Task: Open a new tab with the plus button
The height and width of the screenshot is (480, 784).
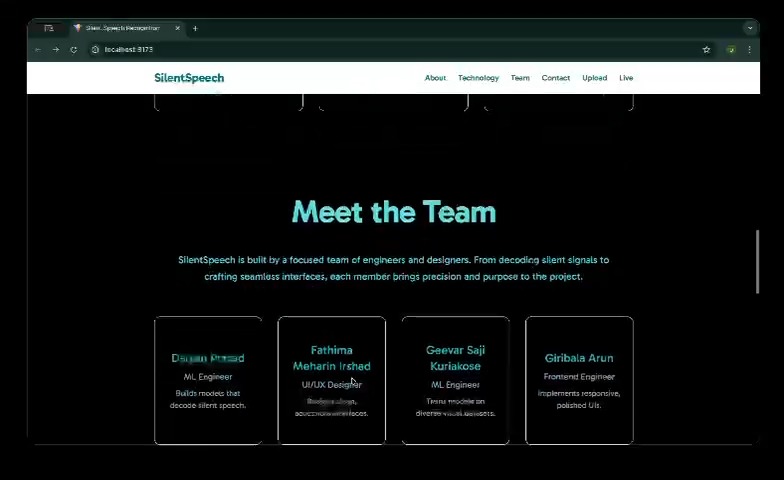Action: (x=195, y=28)
